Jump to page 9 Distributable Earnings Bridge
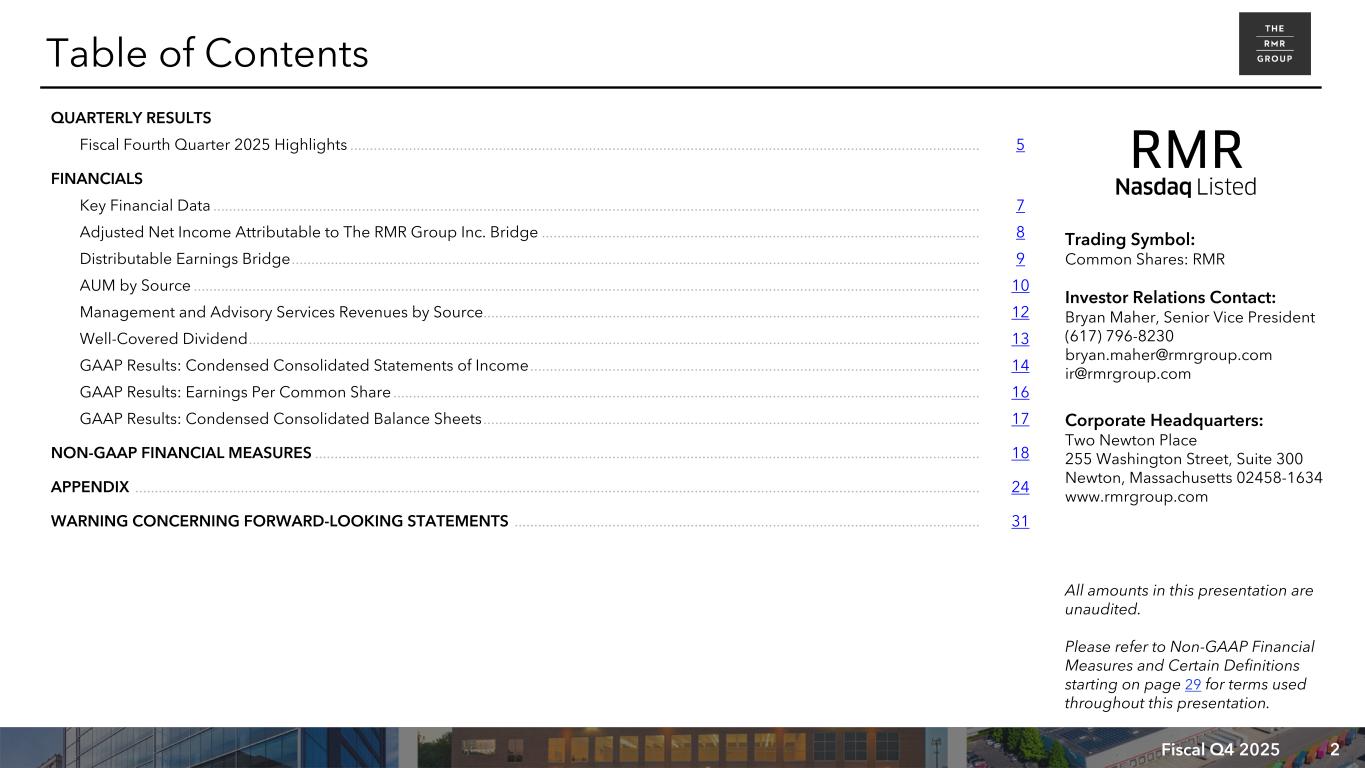The image size is (1365, 768). pyautogui.click(x=1020, y=259)
